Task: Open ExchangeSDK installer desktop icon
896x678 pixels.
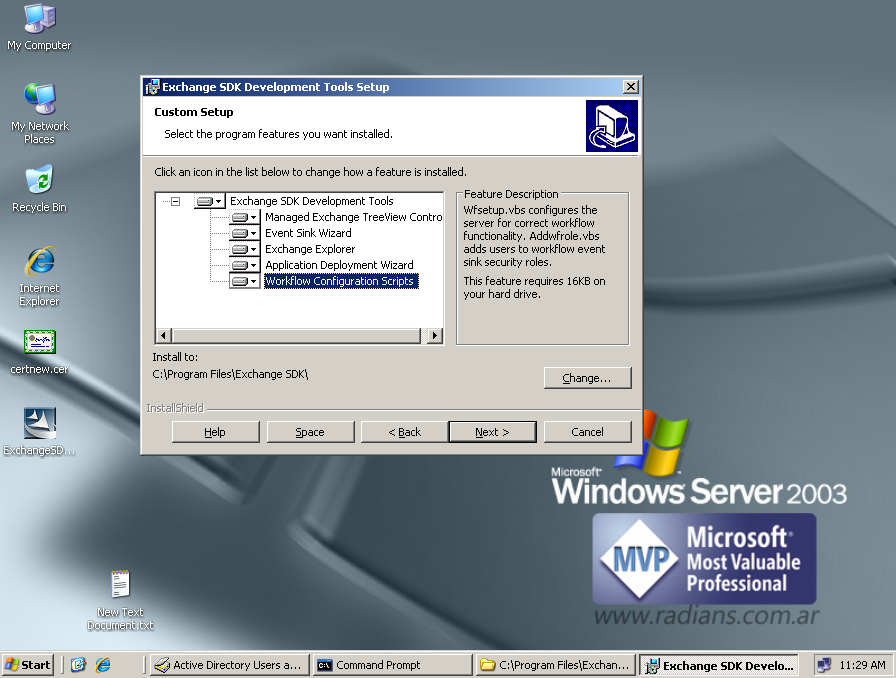Action: pyautogui.click(x=39, y=425)
